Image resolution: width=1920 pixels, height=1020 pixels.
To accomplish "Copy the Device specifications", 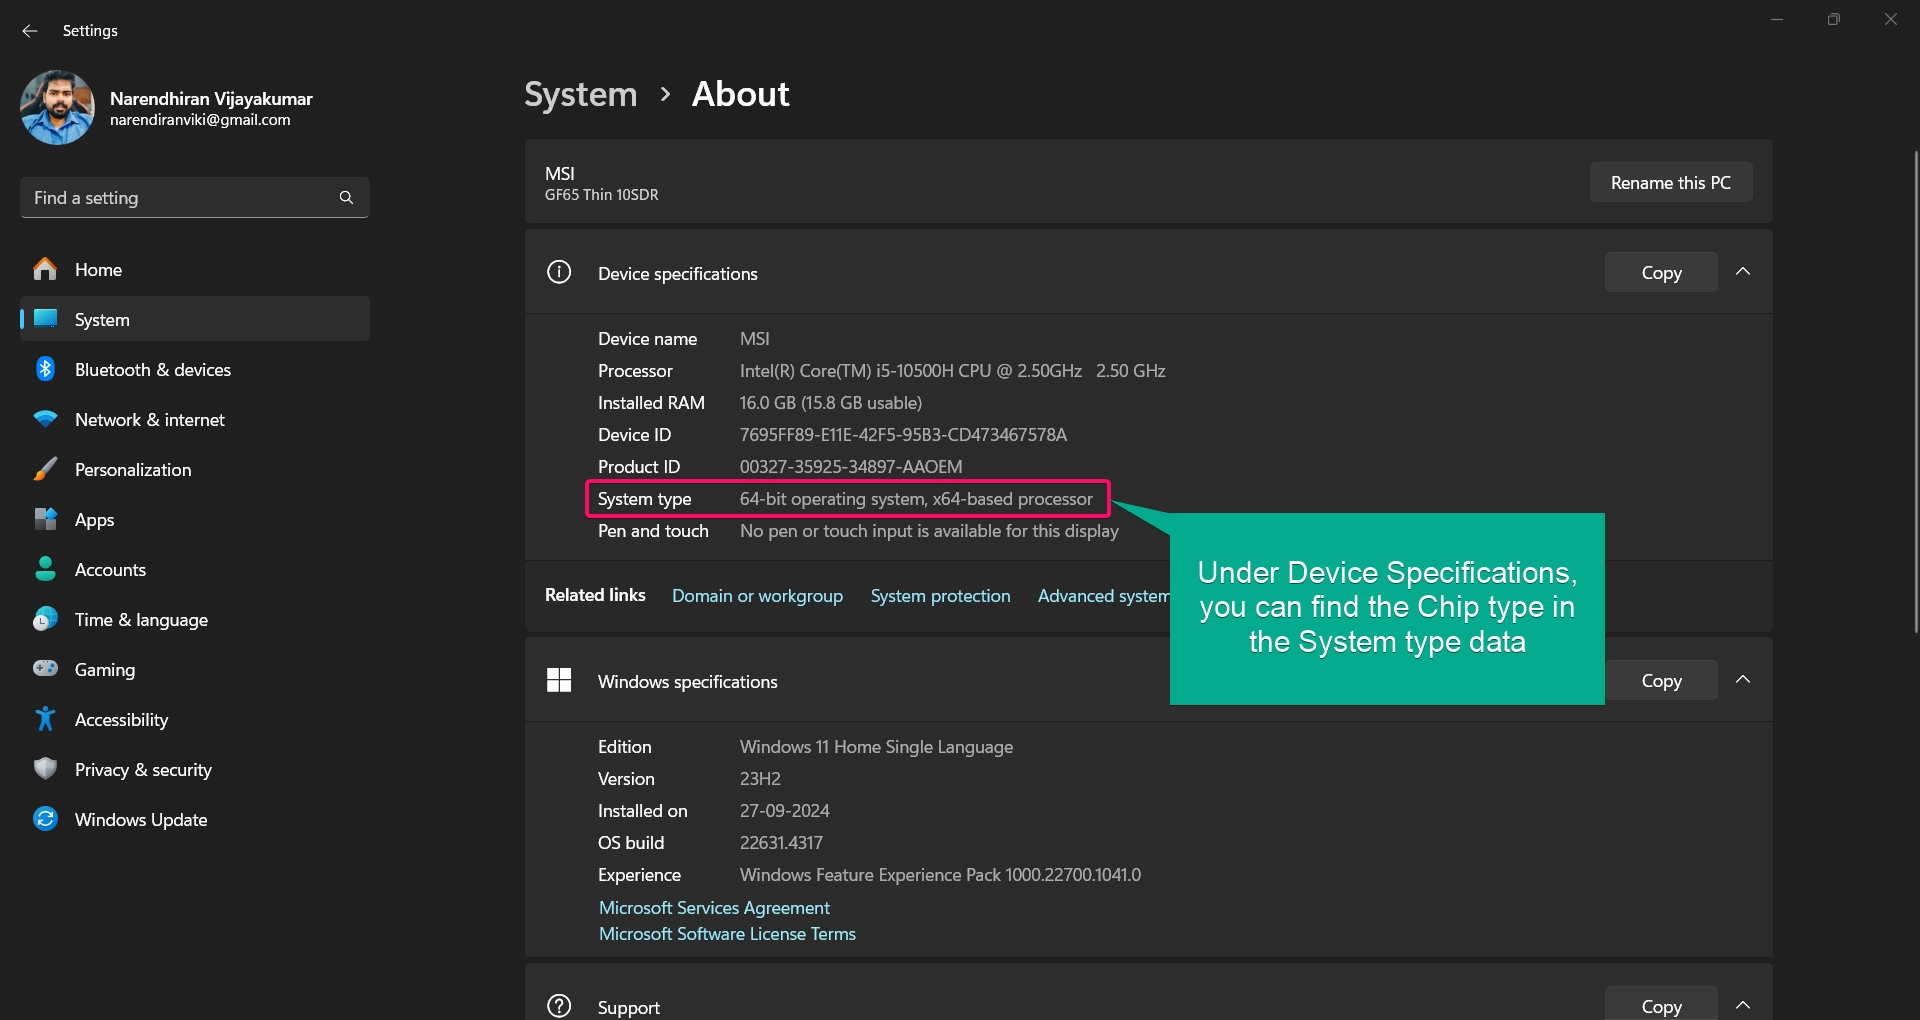I will point(1661,272).
